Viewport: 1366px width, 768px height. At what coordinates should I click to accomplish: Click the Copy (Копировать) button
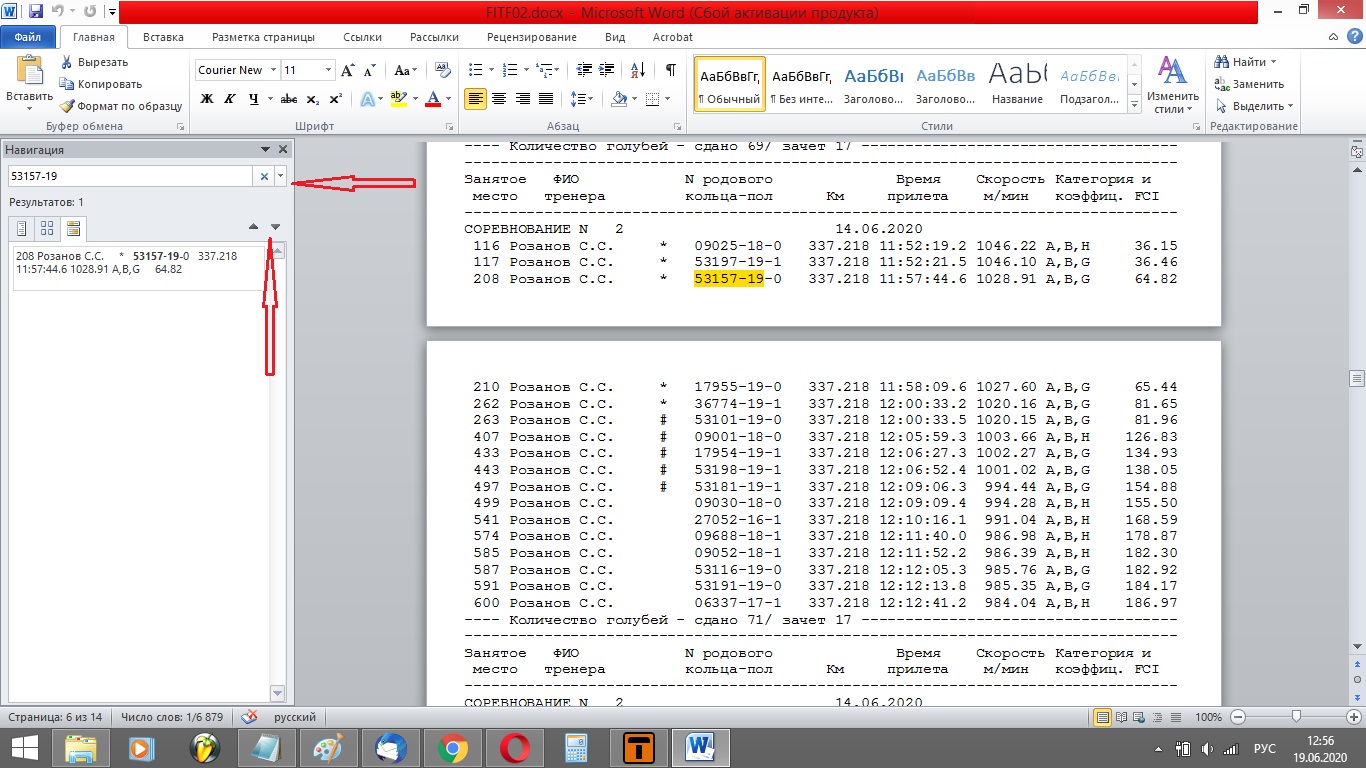99,84
